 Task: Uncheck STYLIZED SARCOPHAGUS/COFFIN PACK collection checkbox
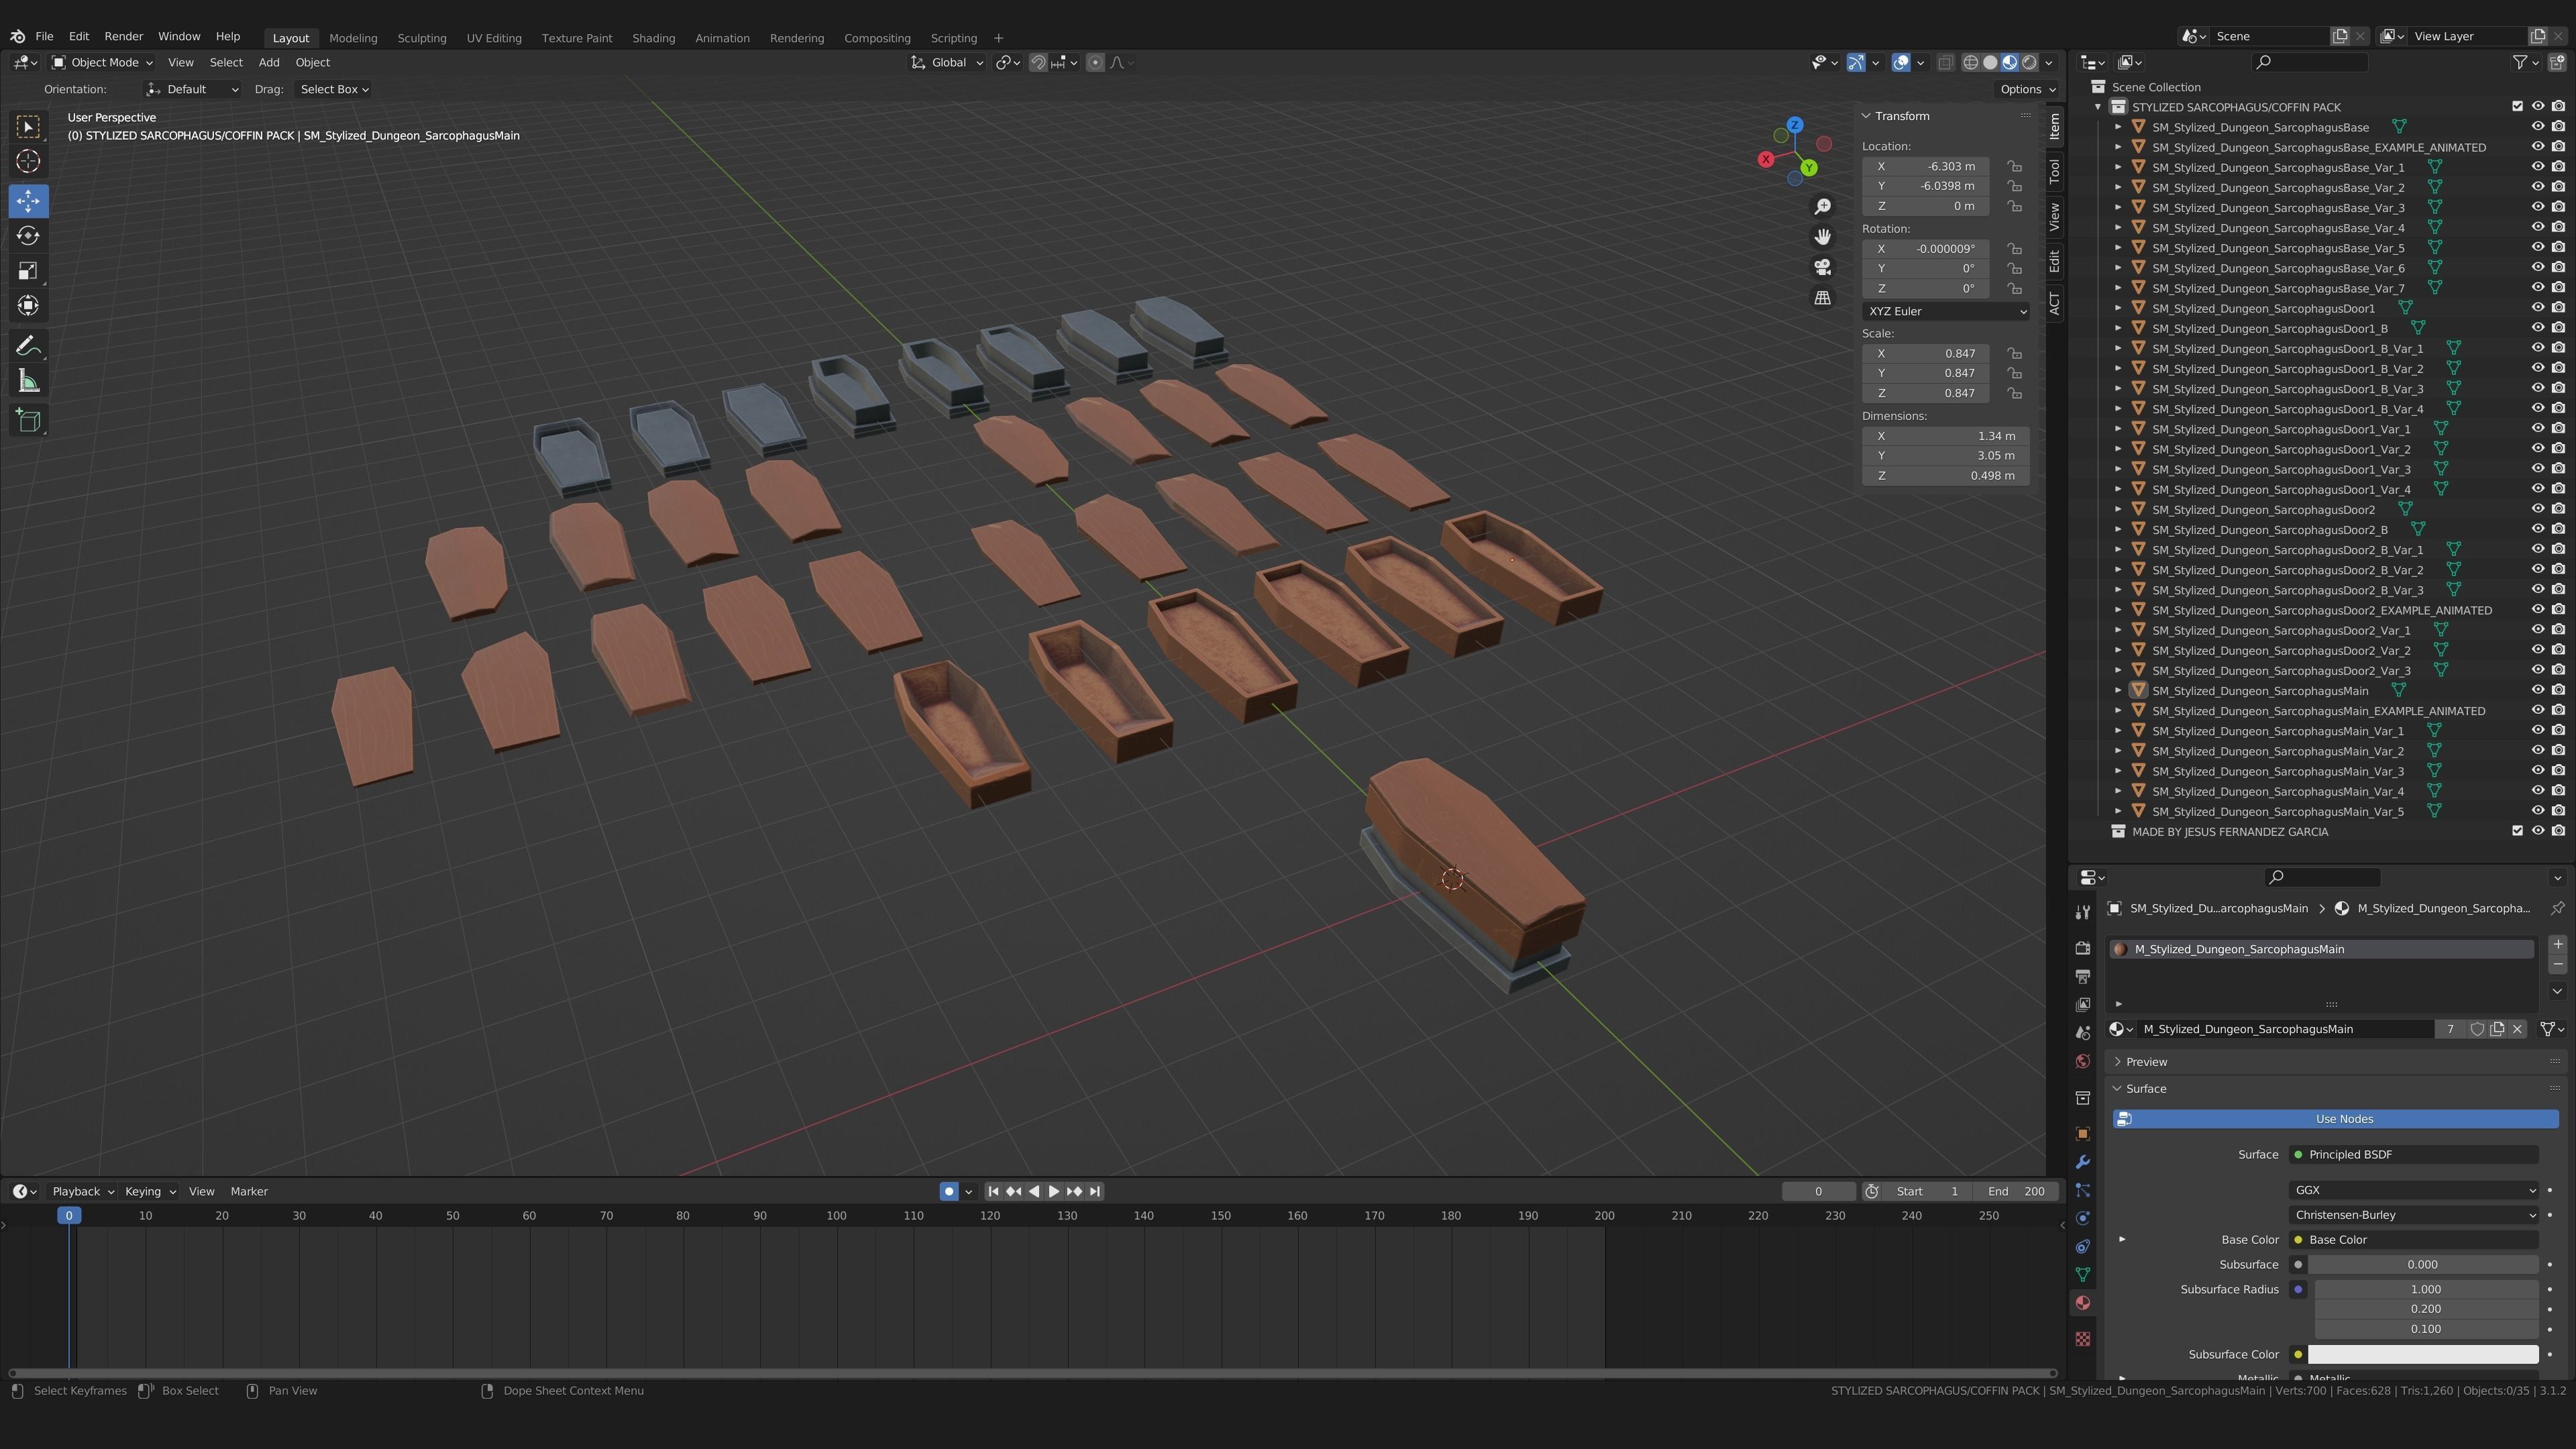pyautogui.click(x=2517, y=106)
